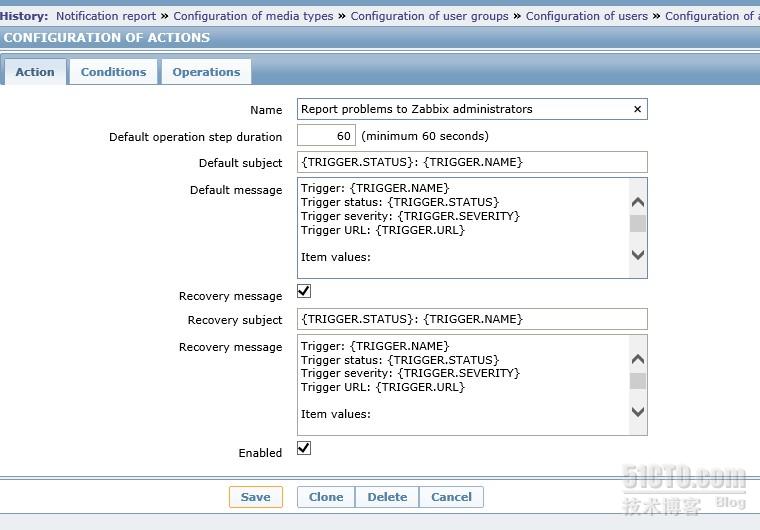Click scrollbar thumb in Default message box

[638, 224]
